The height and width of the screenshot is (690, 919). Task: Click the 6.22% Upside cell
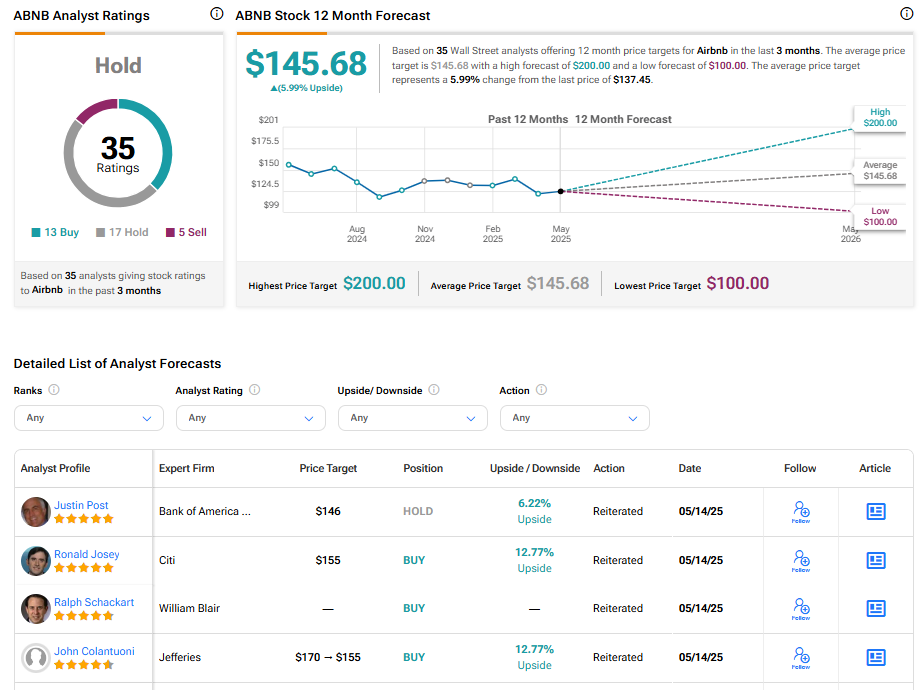point(535,511)
